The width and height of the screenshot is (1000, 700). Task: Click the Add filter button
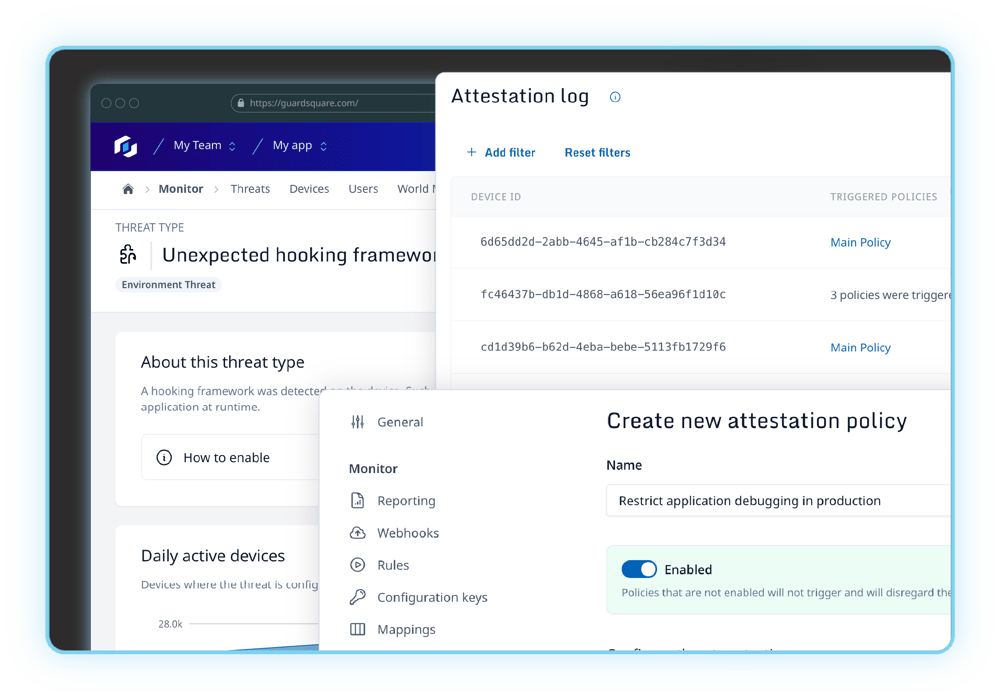(x=501, y=152)
